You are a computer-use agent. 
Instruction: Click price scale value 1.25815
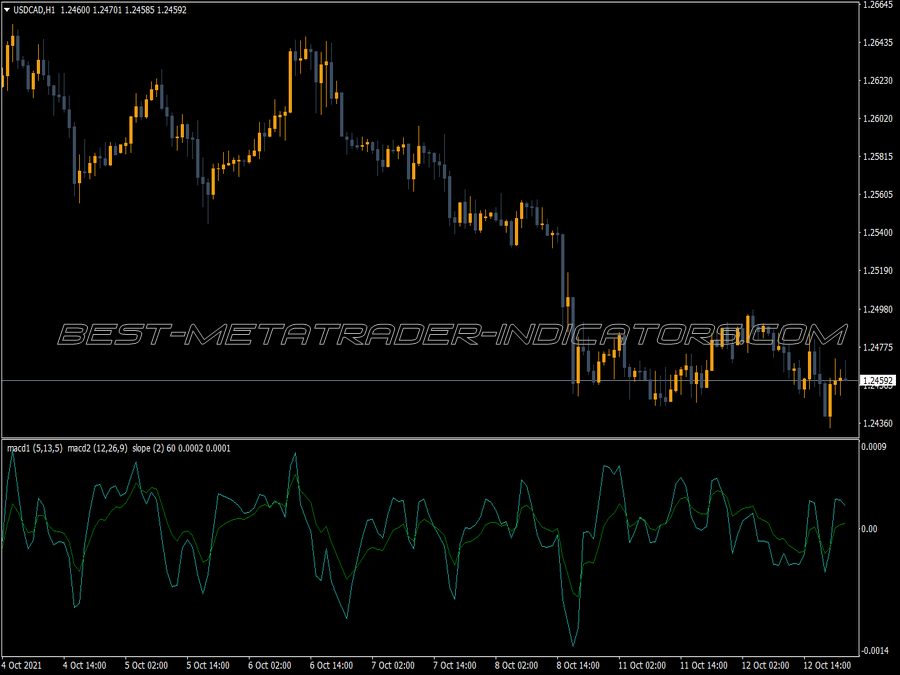878,157
